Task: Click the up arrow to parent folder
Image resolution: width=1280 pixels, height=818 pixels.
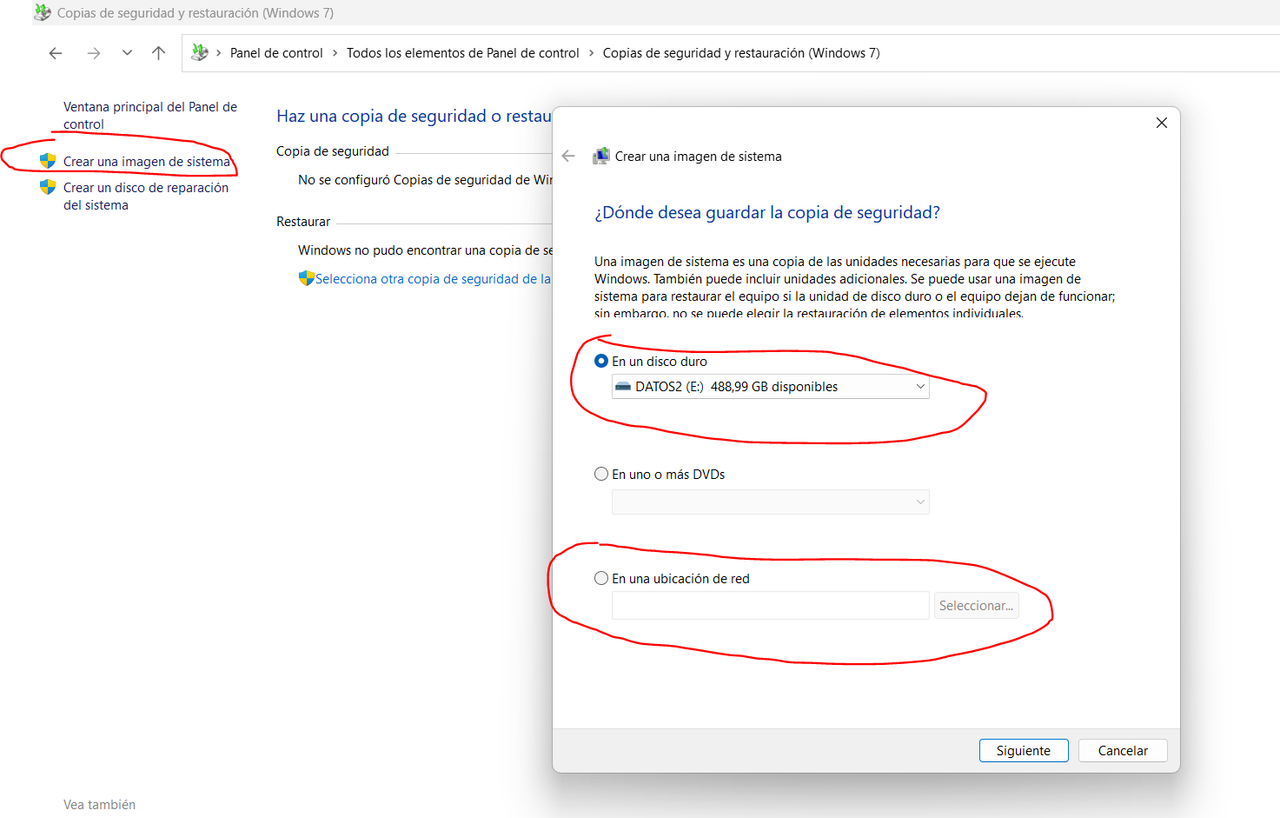Action: tap(158, 53)
